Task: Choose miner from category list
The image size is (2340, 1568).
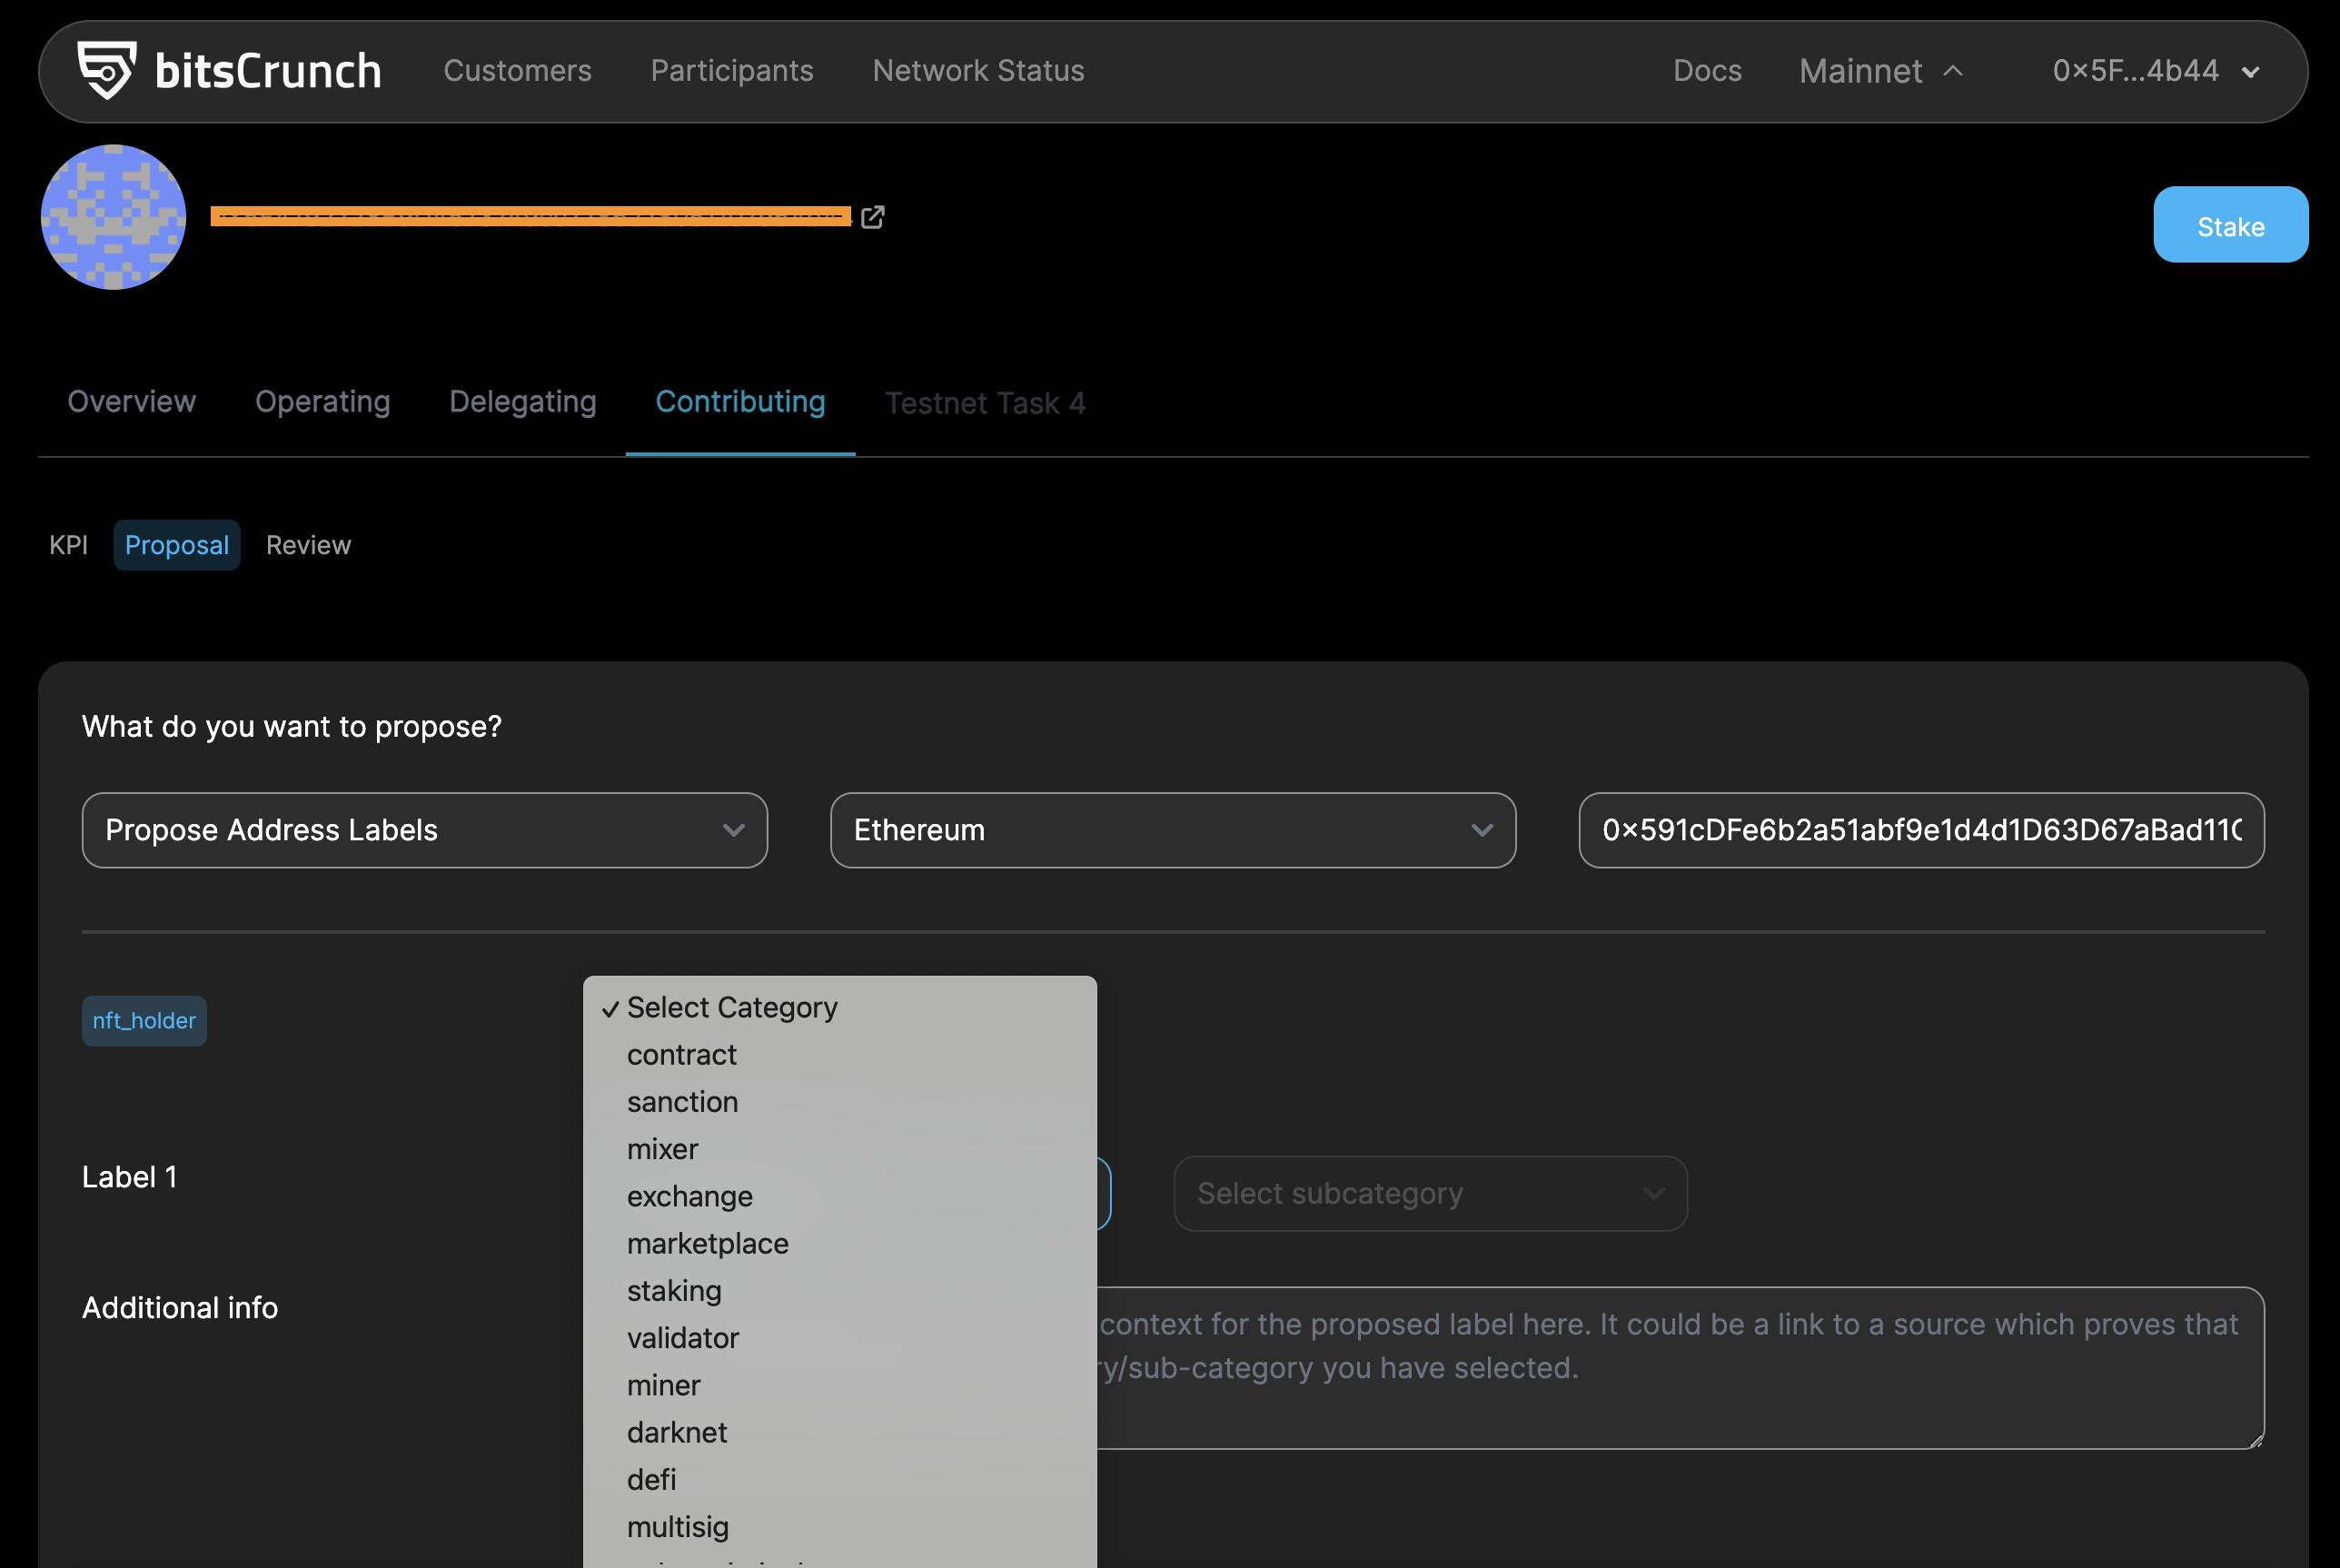Action: click(839, 1385)
